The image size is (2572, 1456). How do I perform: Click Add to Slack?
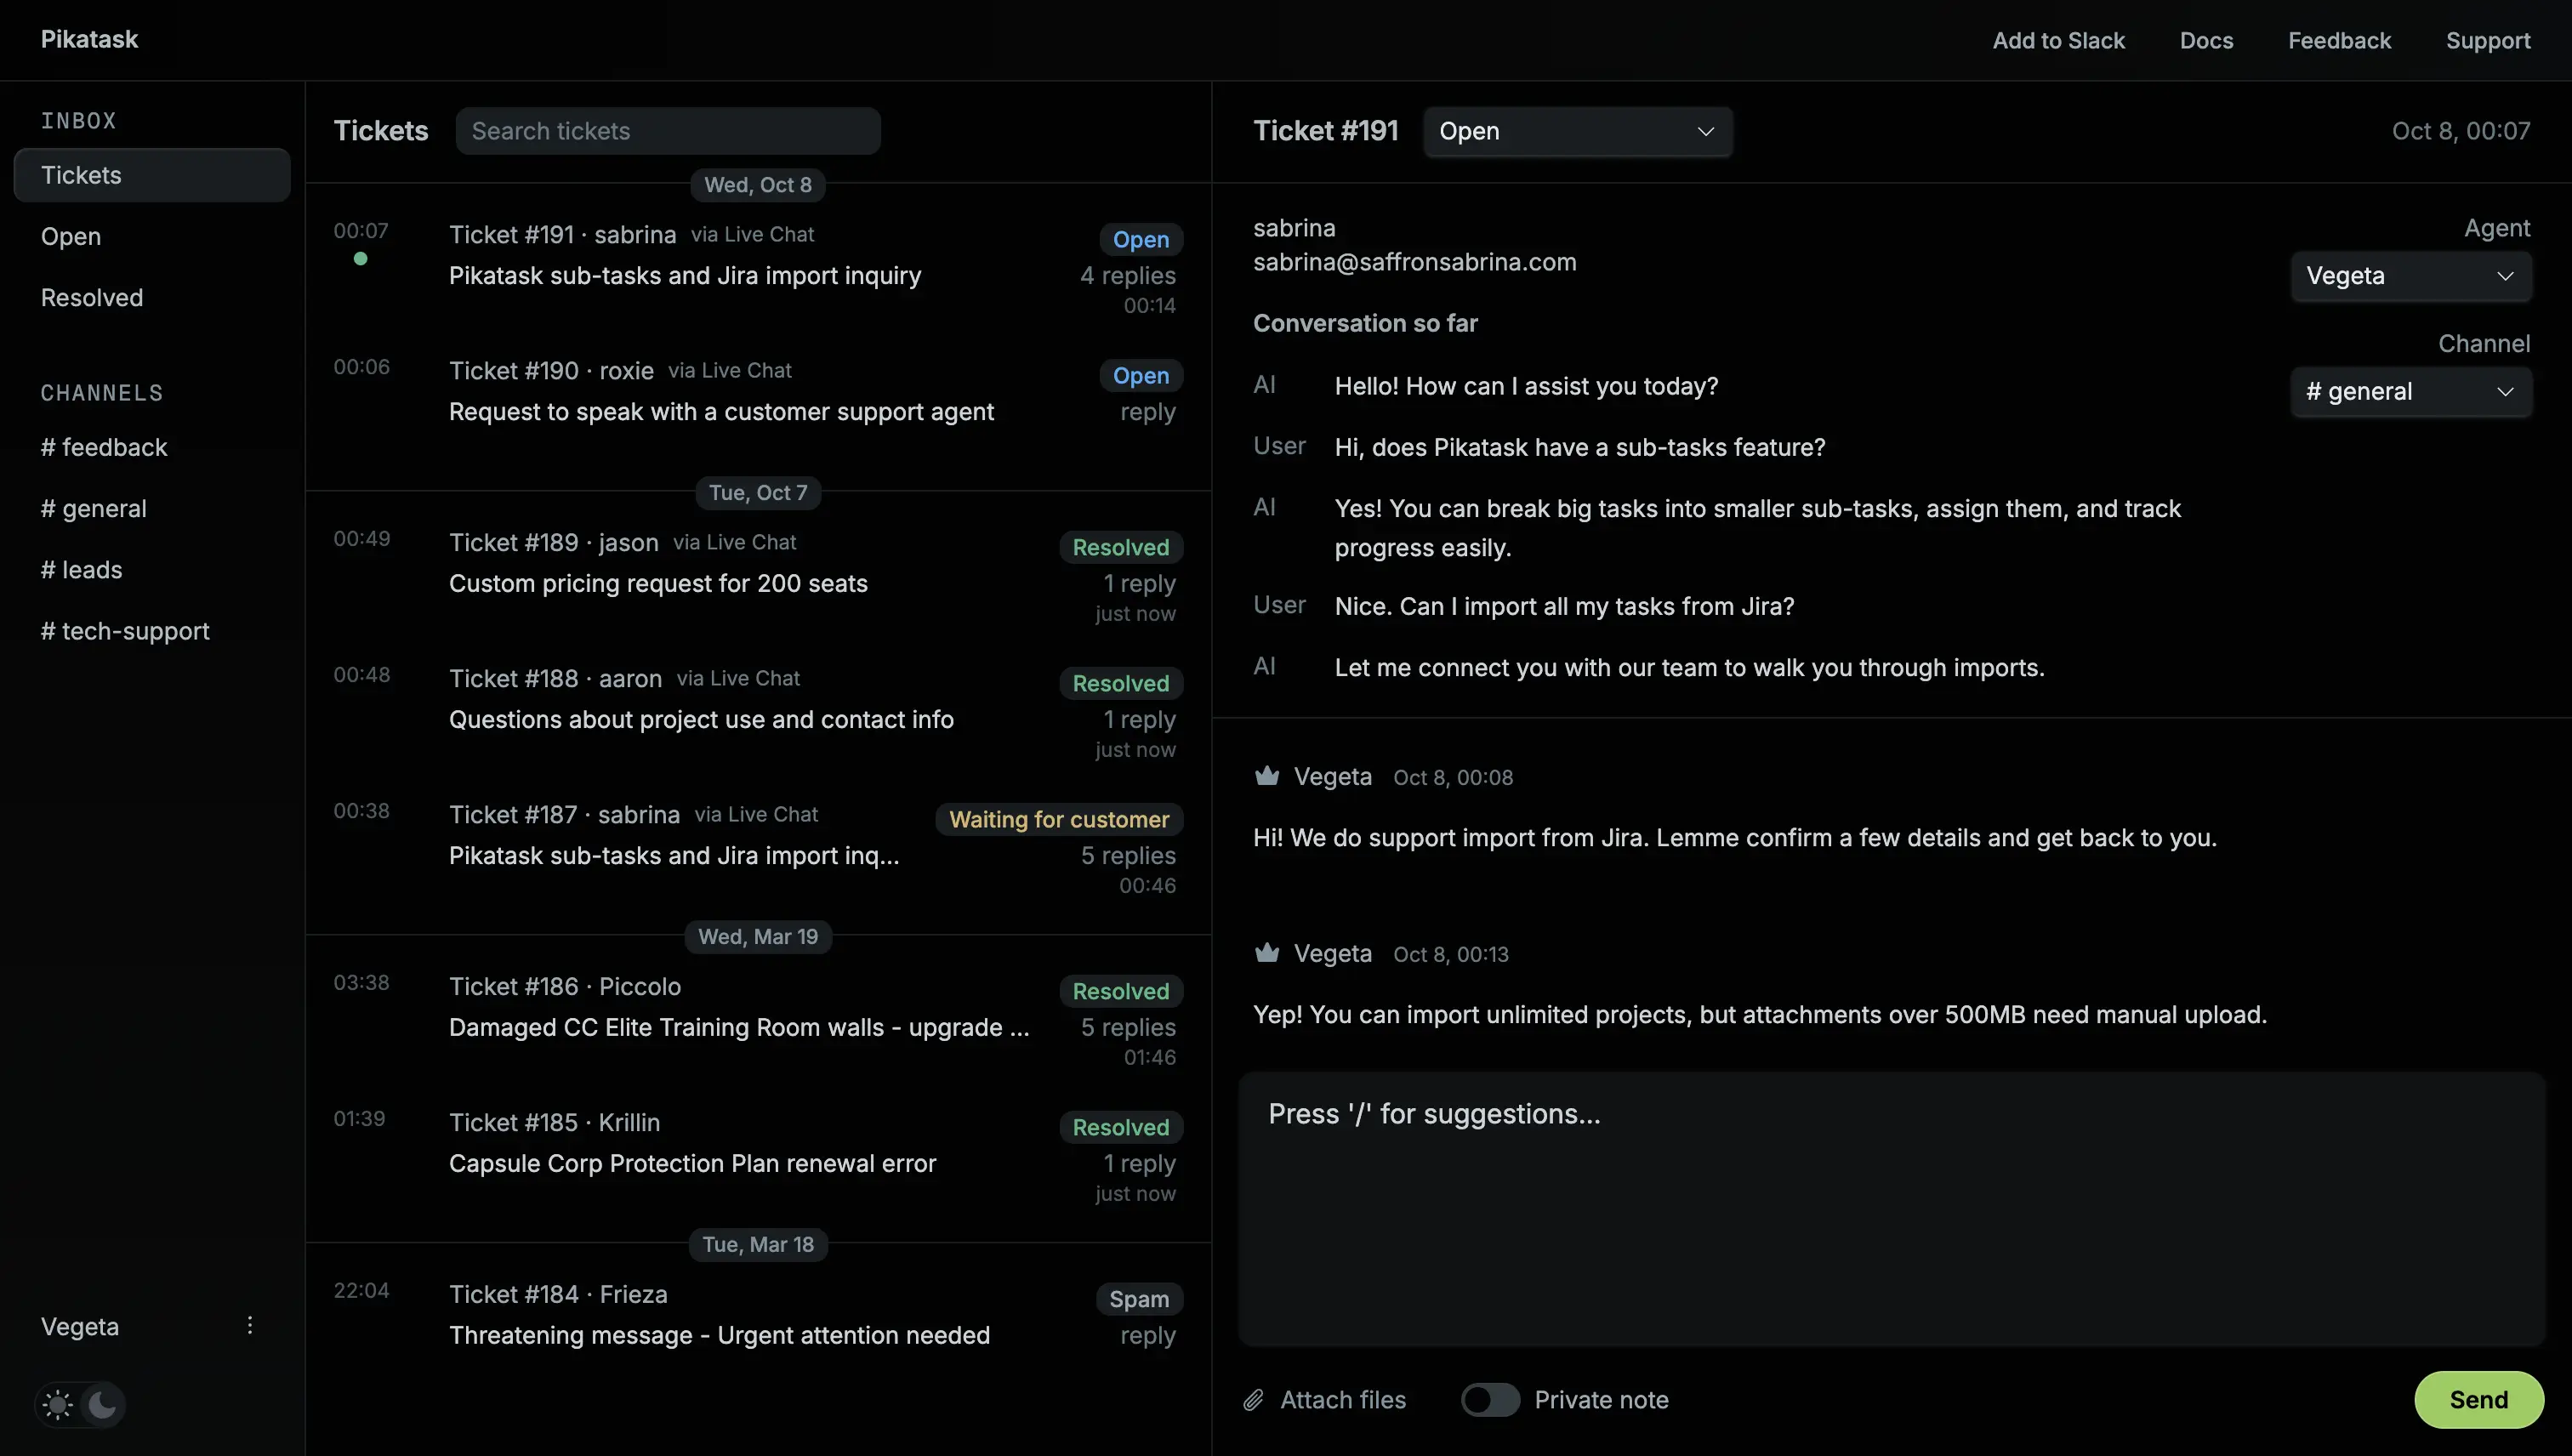2059,40
